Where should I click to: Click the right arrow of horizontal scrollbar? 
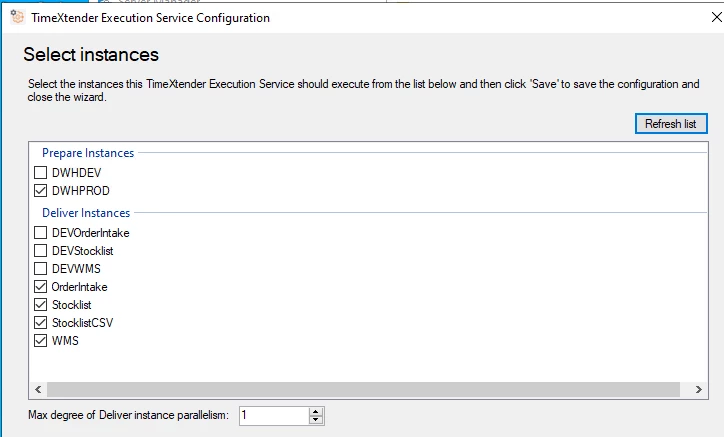click(x=698, y=389)
